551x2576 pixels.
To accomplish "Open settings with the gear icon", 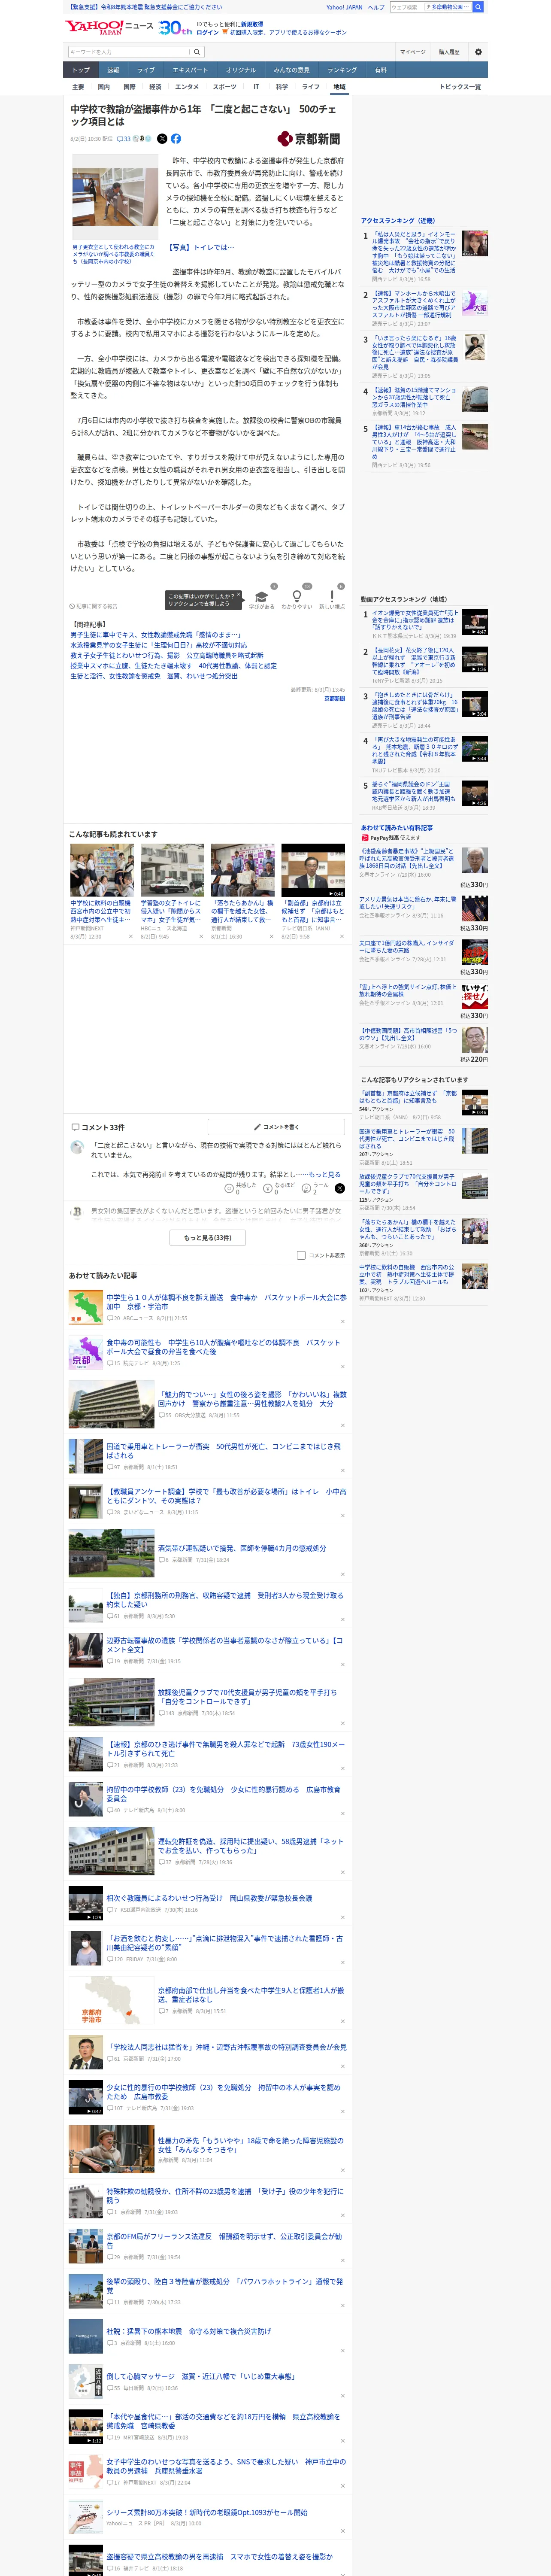I will 477,52.
